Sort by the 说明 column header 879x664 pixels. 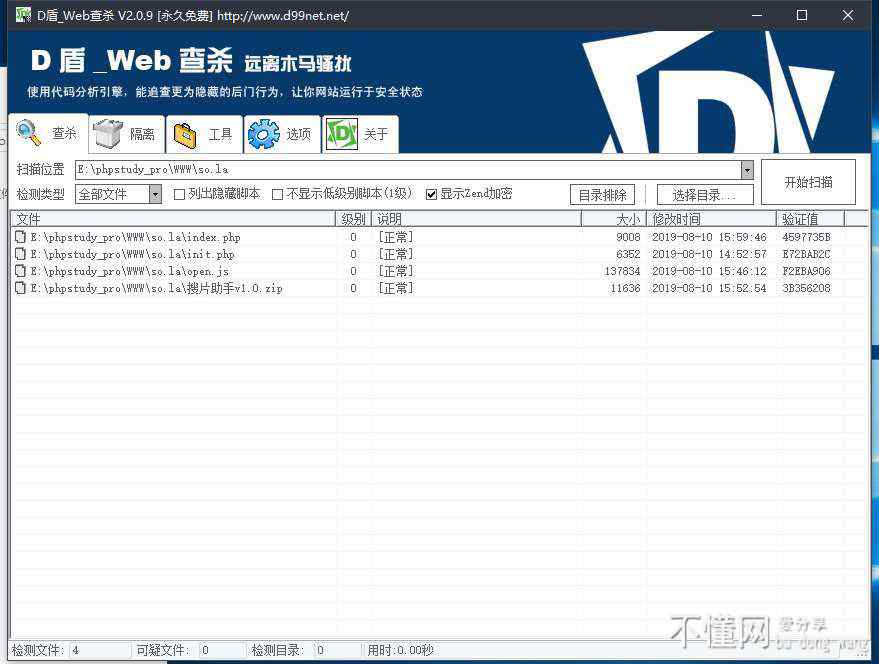coord(476,219)
